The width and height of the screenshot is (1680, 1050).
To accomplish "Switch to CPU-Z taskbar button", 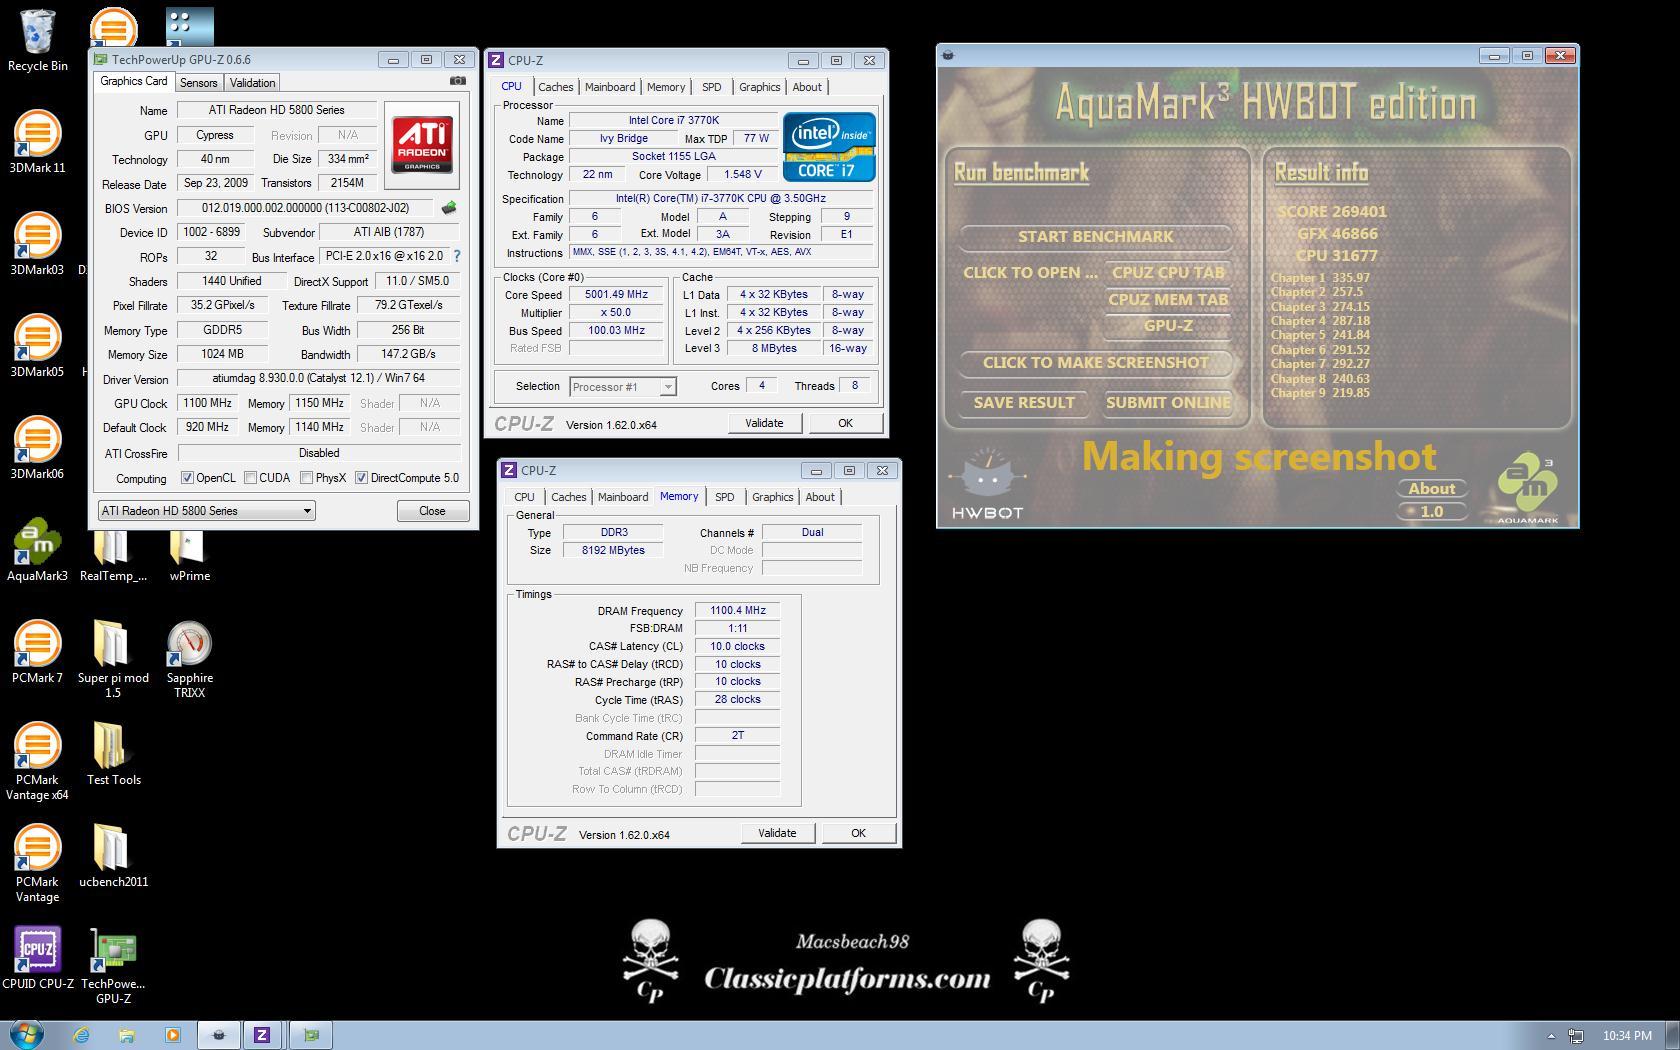I will pyautogui.click(x=262, y=1035).
